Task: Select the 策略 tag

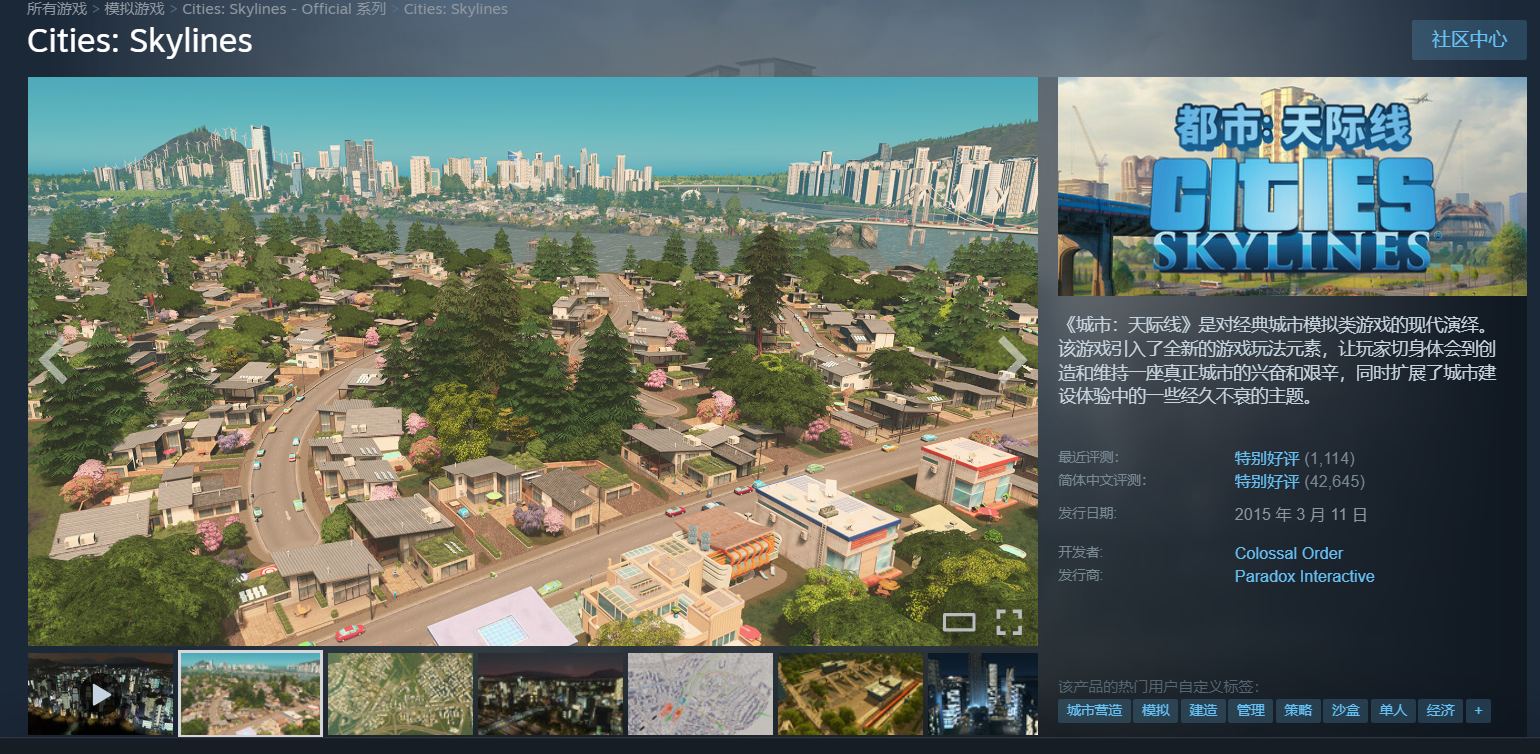Action: pyautogui.click(x=1298, y=711)
